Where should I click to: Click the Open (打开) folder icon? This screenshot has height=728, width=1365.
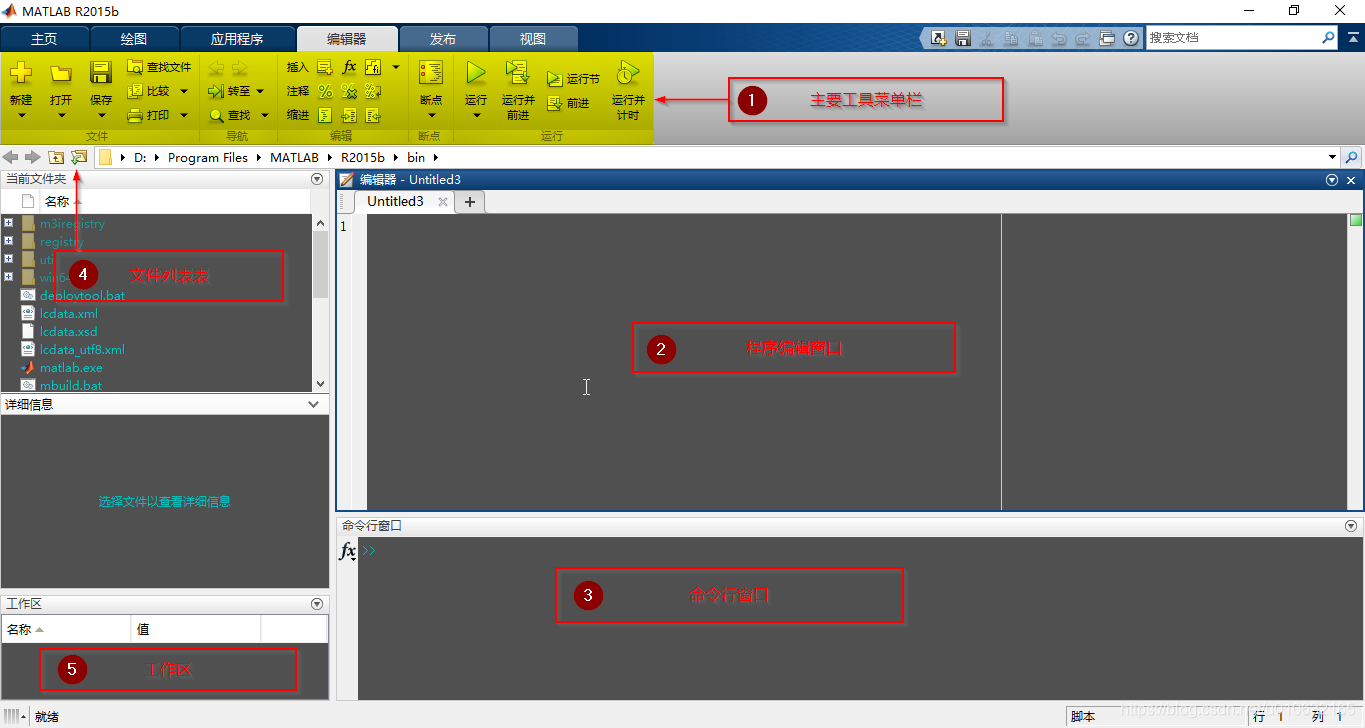[61, 73]
